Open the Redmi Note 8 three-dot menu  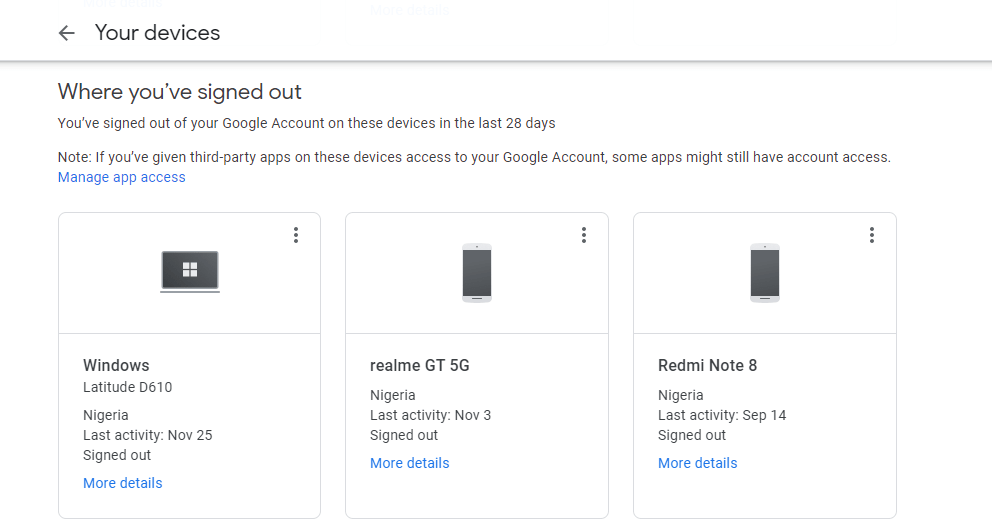872,235
